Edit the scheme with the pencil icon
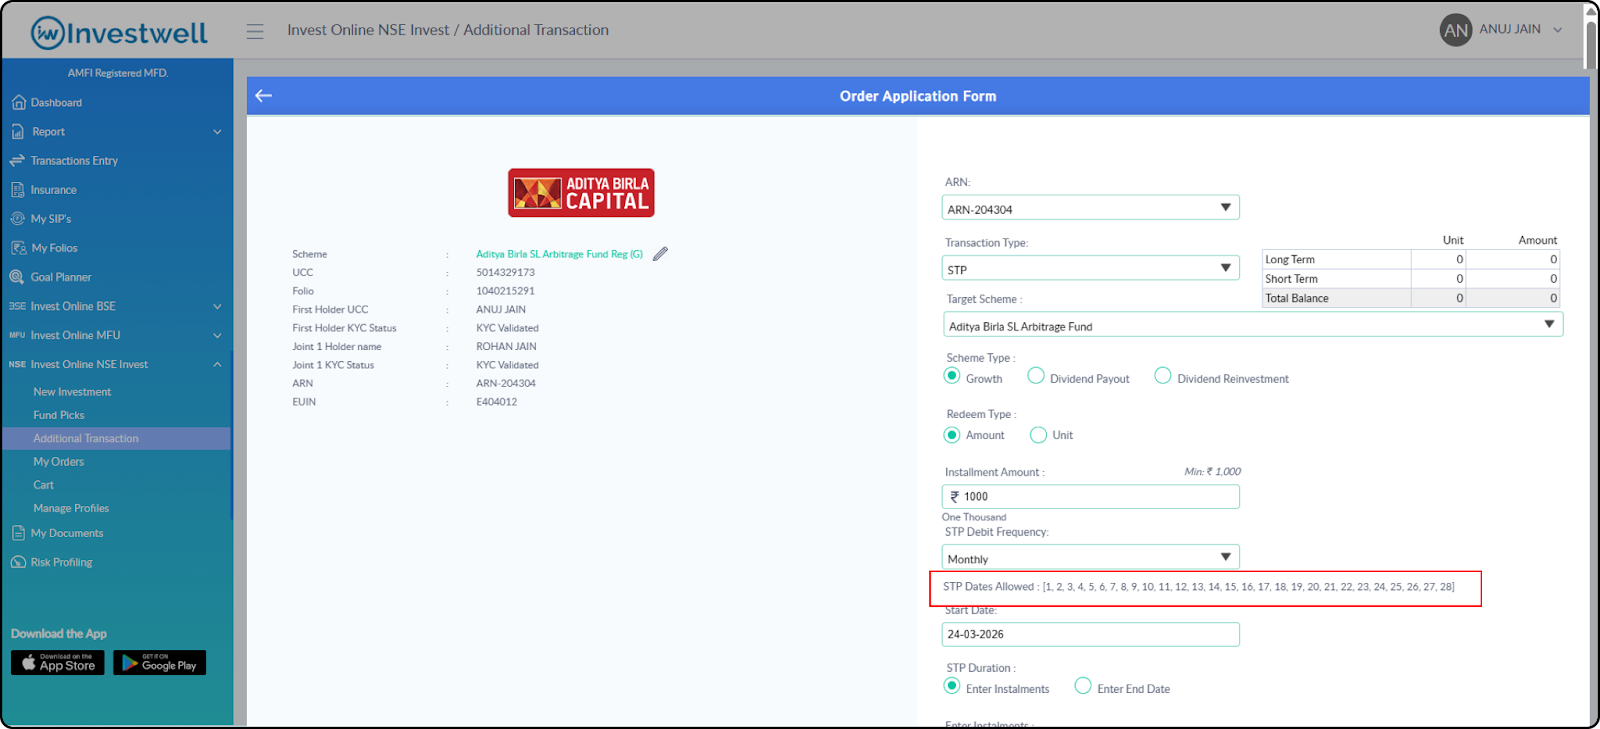 [x=660, y=254]
